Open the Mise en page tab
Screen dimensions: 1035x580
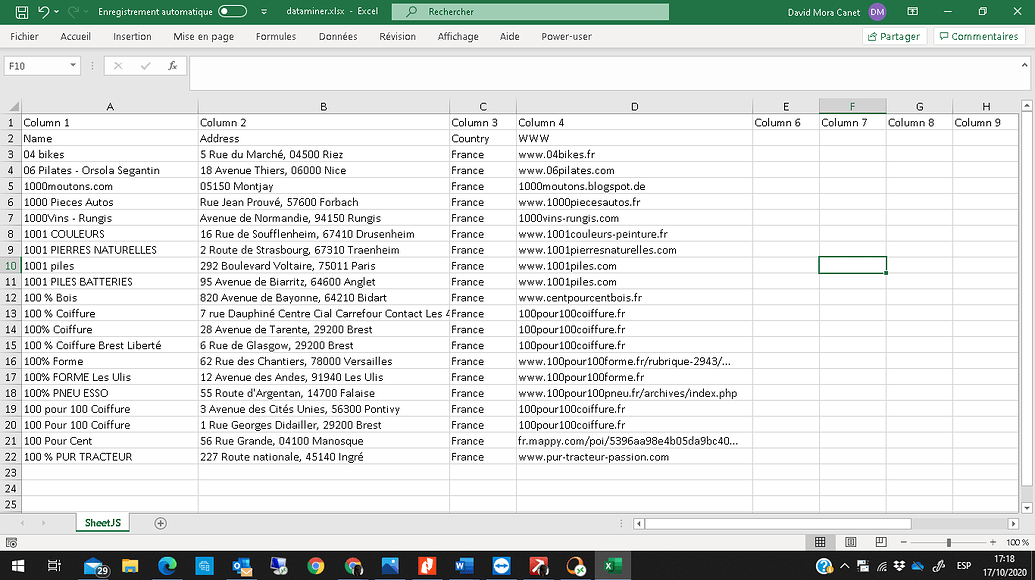click(203, 36)
